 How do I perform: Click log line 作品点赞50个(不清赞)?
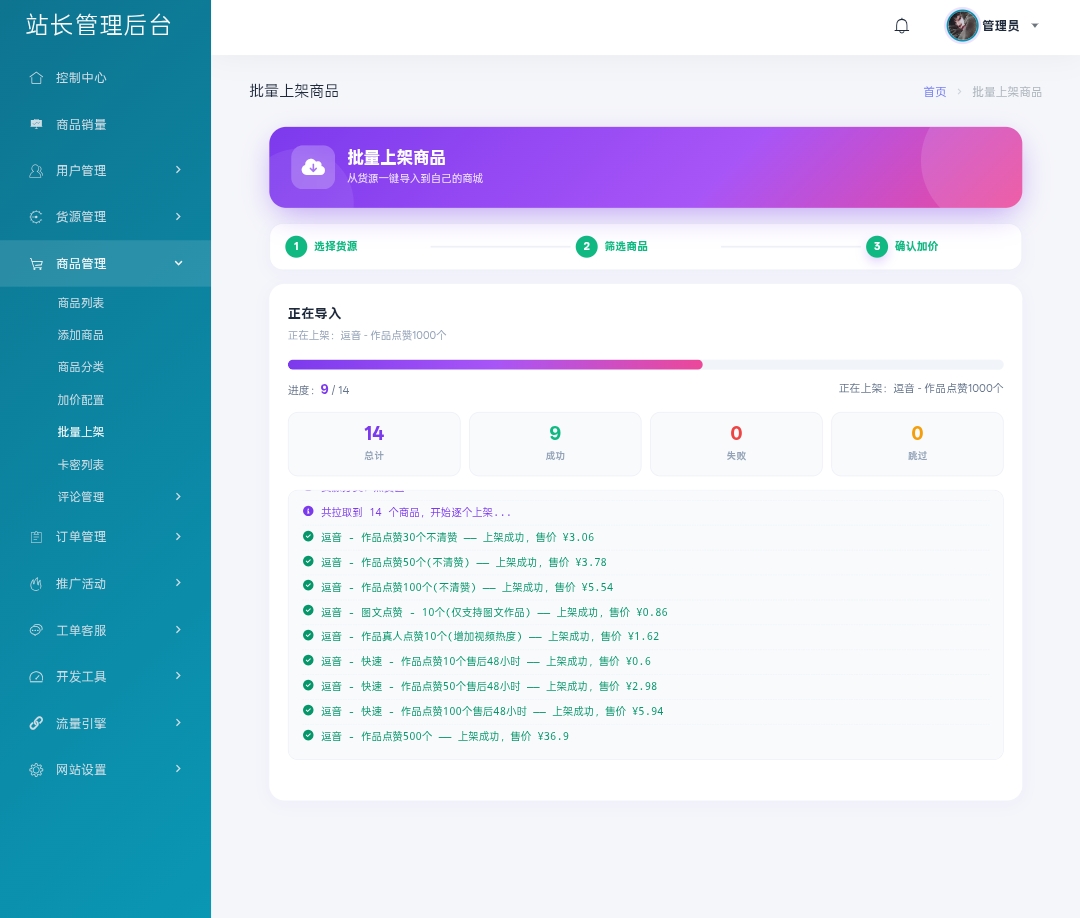click(x=464, y=562)
